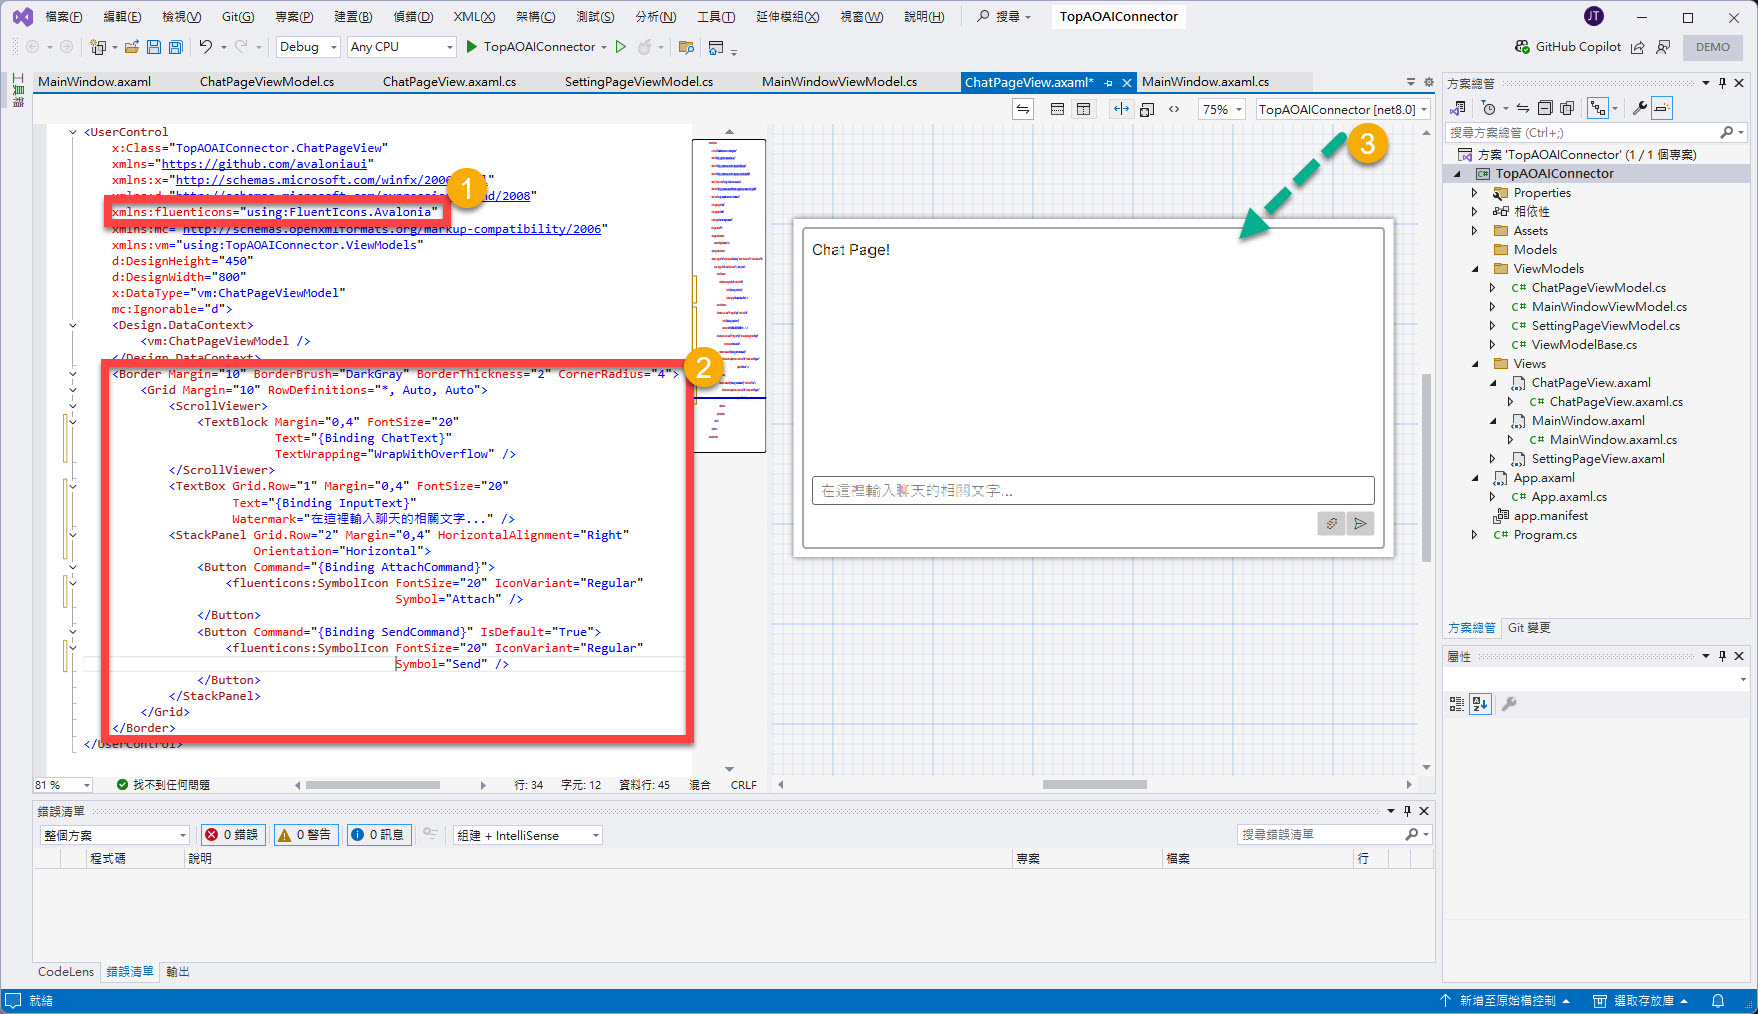Open the Git(G) menu

tap(238, 17)
